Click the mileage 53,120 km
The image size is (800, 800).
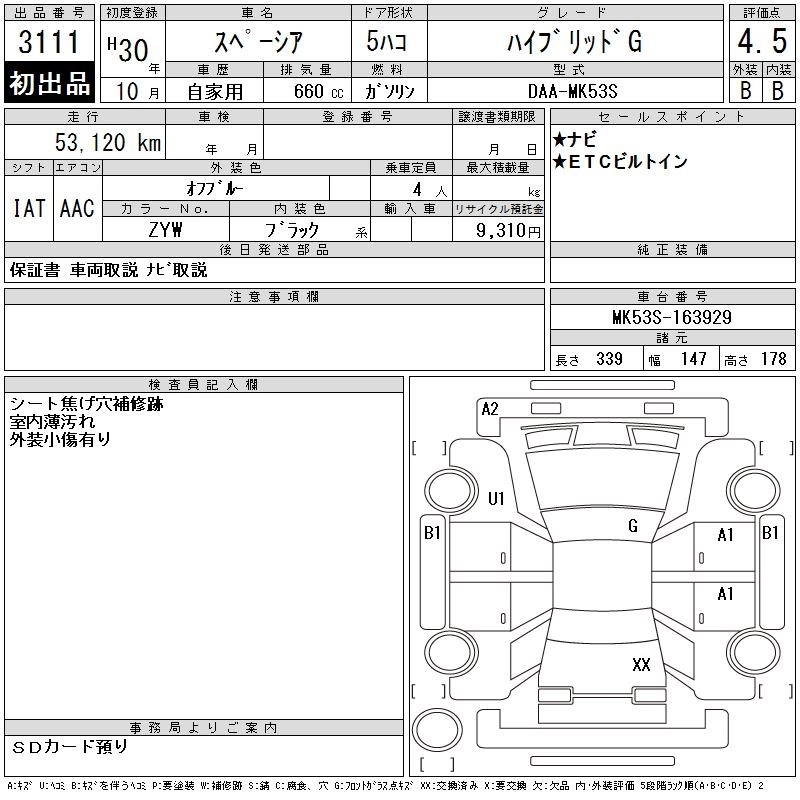point(108,142)
